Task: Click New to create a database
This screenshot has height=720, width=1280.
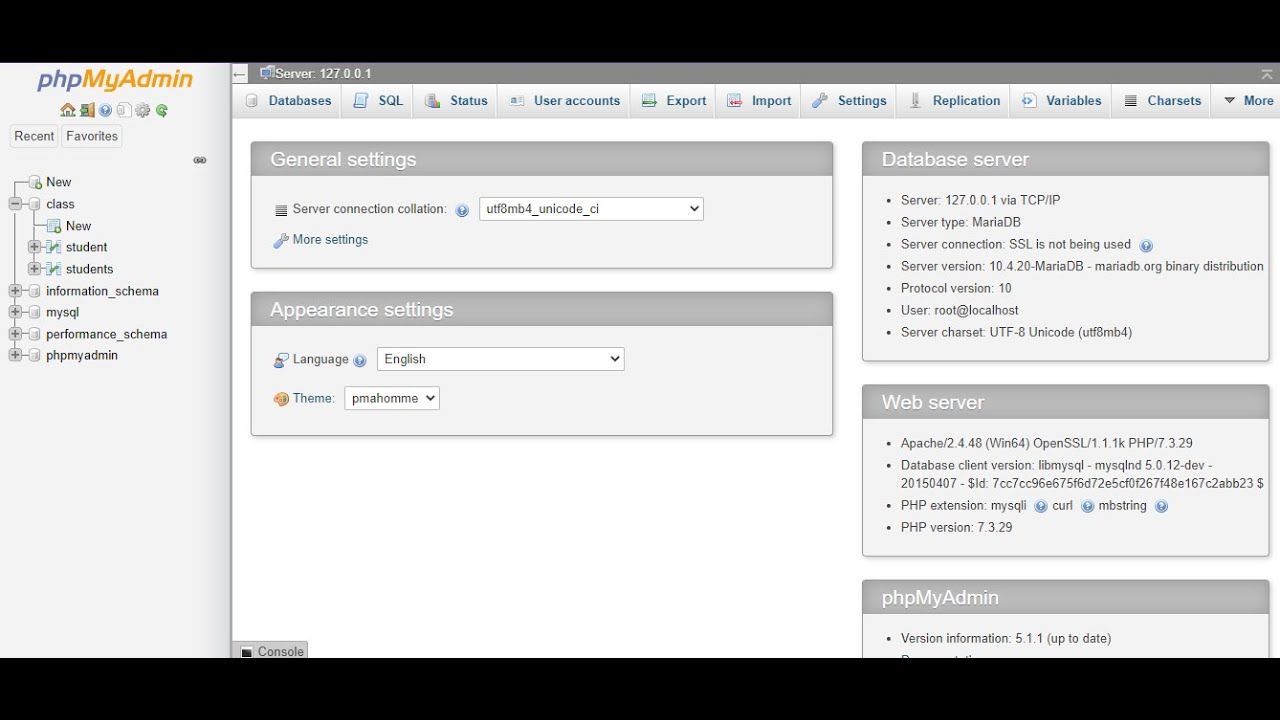Action: pos(58,182)
